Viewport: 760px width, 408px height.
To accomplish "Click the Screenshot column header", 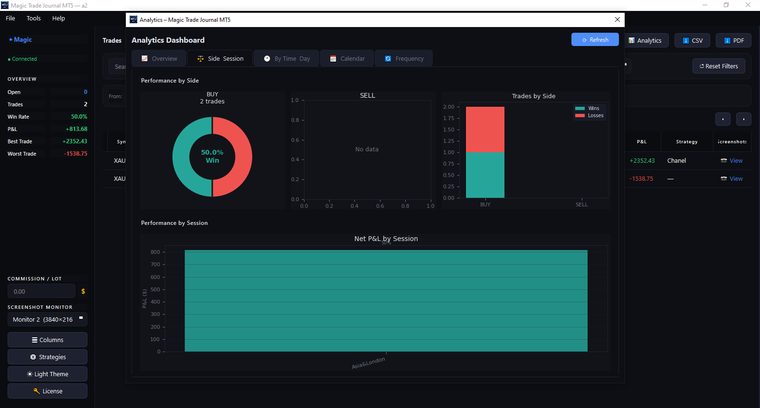I will click(732, 142).
